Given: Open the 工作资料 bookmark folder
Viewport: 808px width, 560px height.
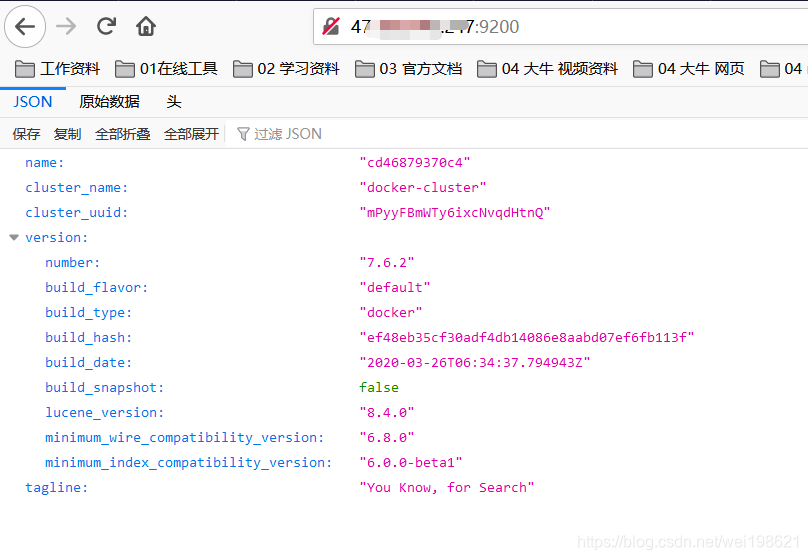Looking at the screenshot, I should click(x=57, y=69).
